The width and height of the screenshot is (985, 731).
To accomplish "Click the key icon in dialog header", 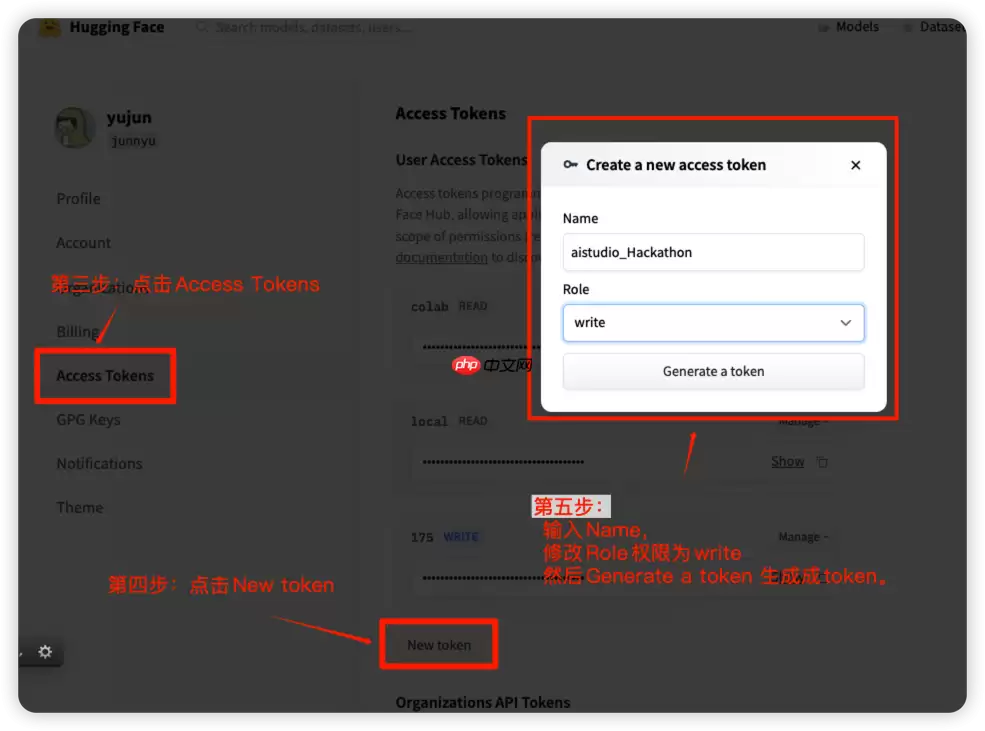I will click(570, 165).
